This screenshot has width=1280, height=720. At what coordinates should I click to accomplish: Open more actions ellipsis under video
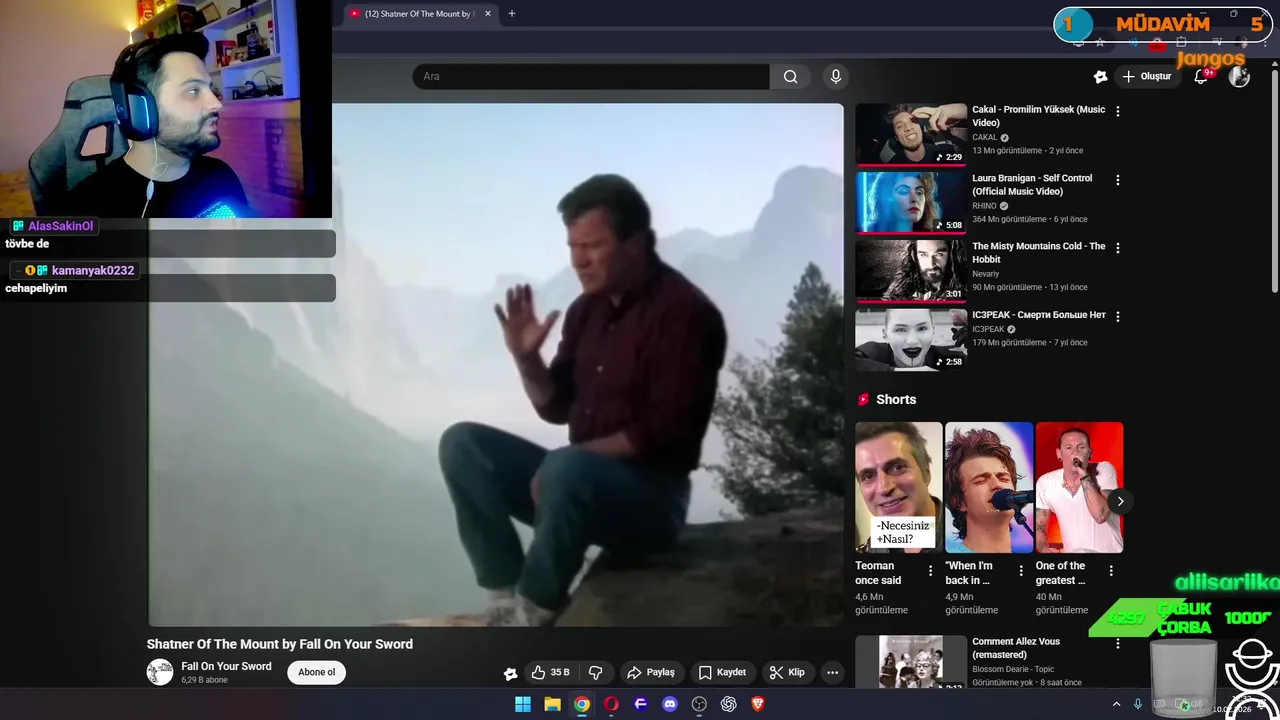(832, 672)
